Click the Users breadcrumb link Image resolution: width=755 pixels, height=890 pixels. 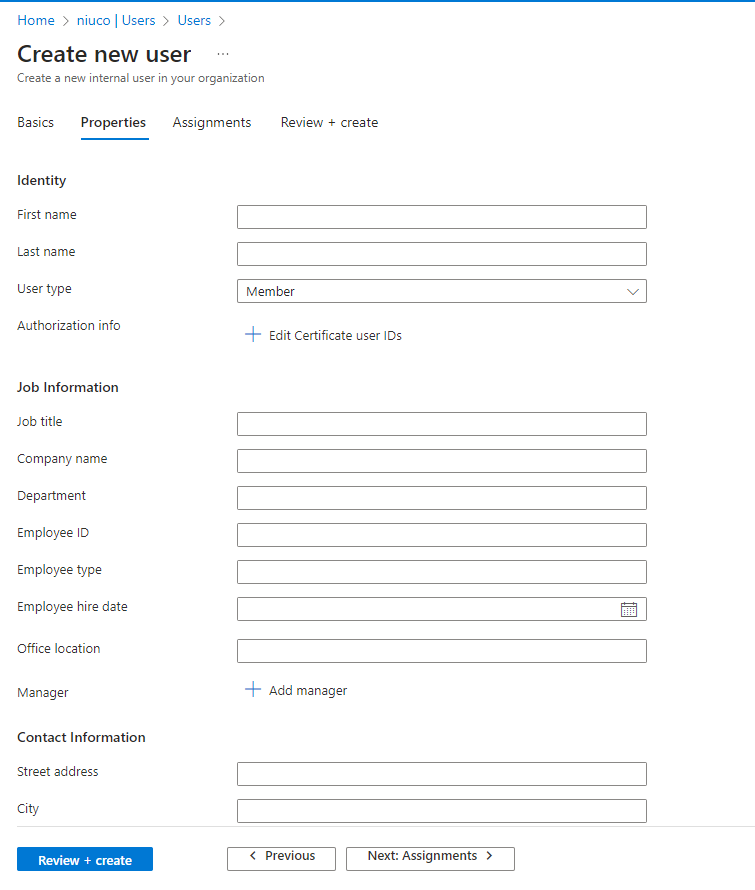pyautogui.click(x=194, y=20)
